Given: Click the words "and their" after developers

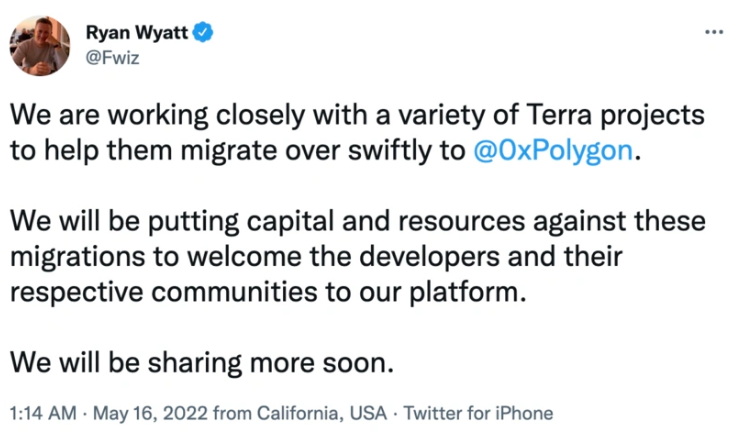Looking at the screenshot, I should (x=565, y=257).
